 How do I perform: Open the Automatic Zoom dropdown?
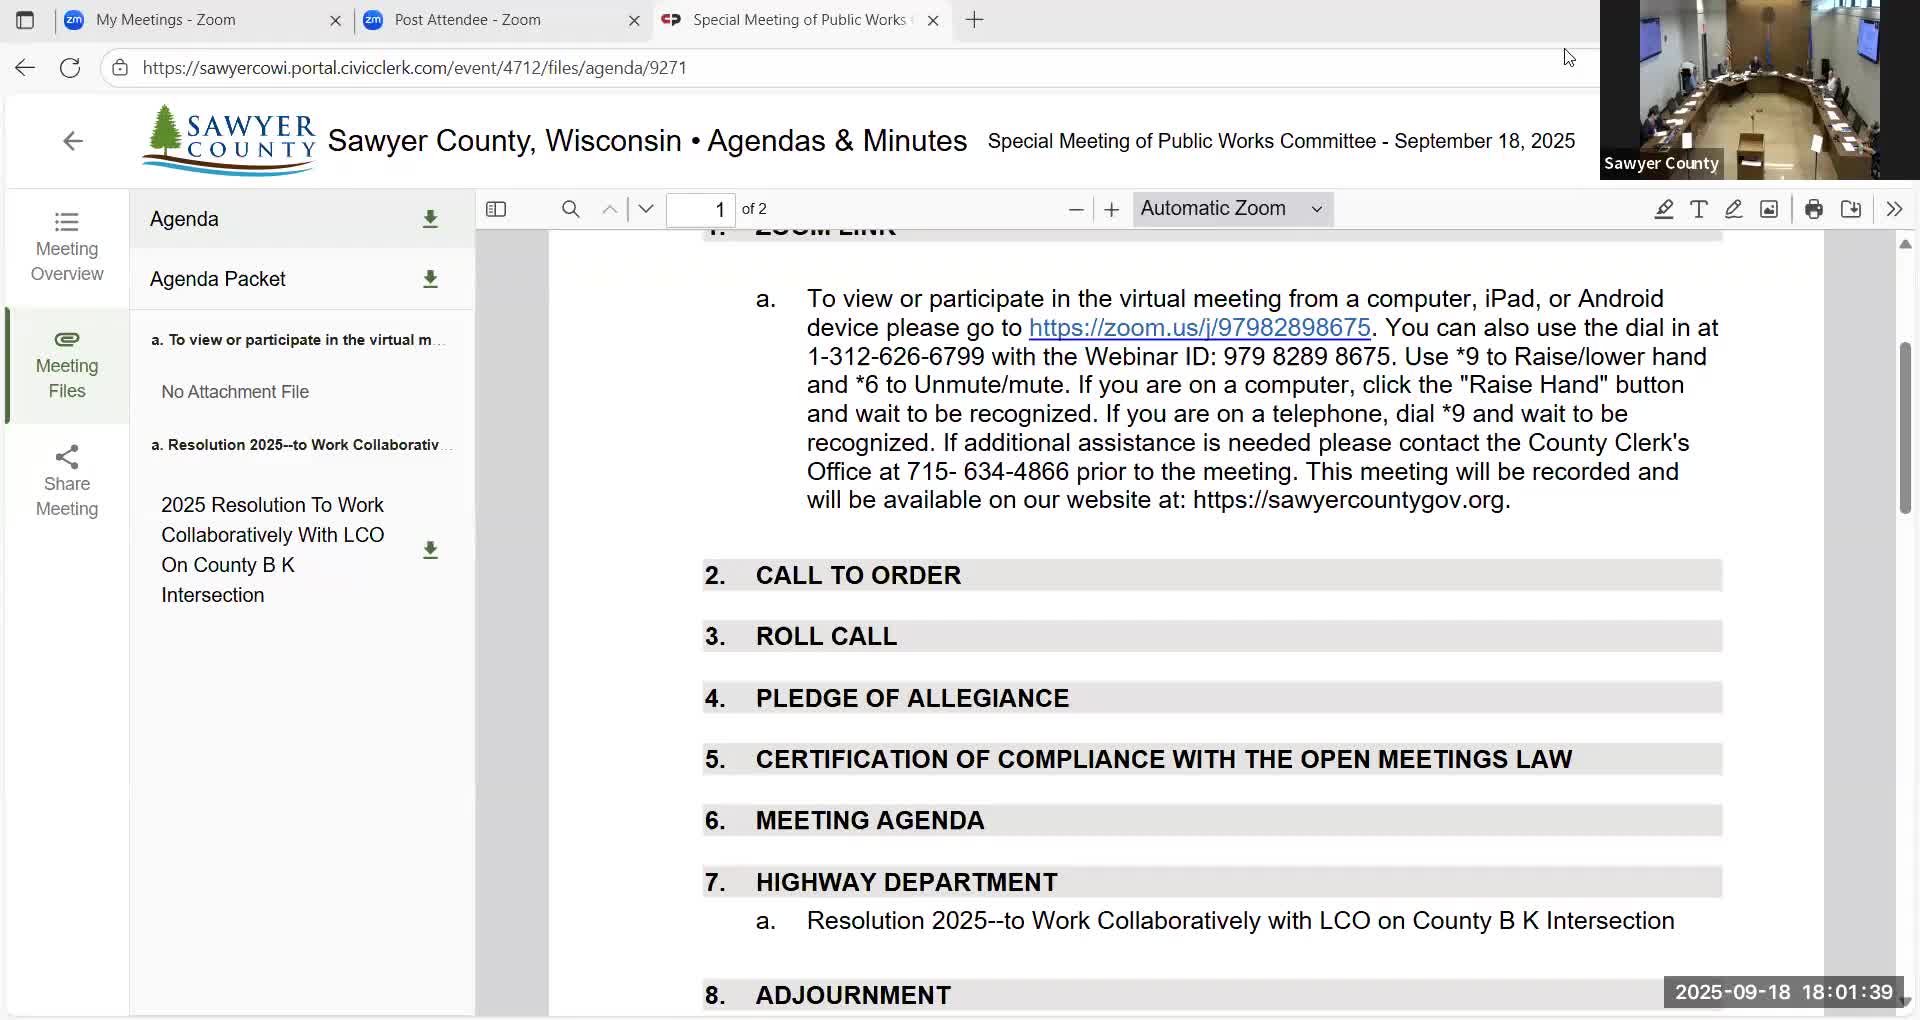tap(1232, 209)
